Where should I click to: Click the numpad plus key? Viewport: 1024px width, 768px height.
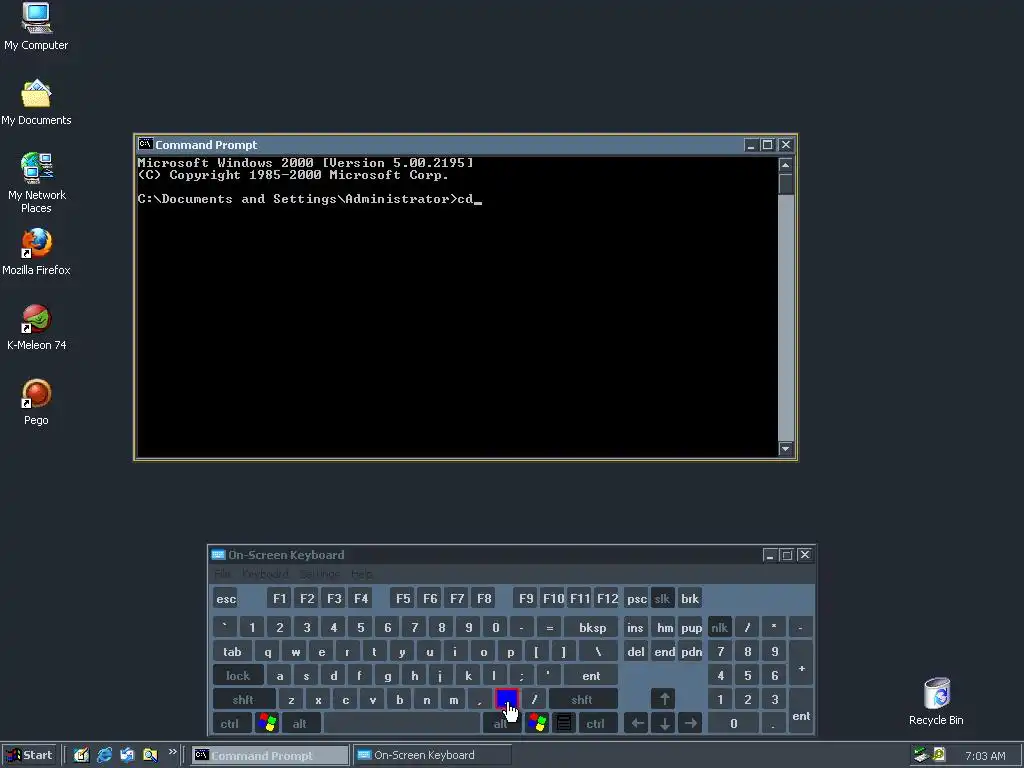[801, 664]
